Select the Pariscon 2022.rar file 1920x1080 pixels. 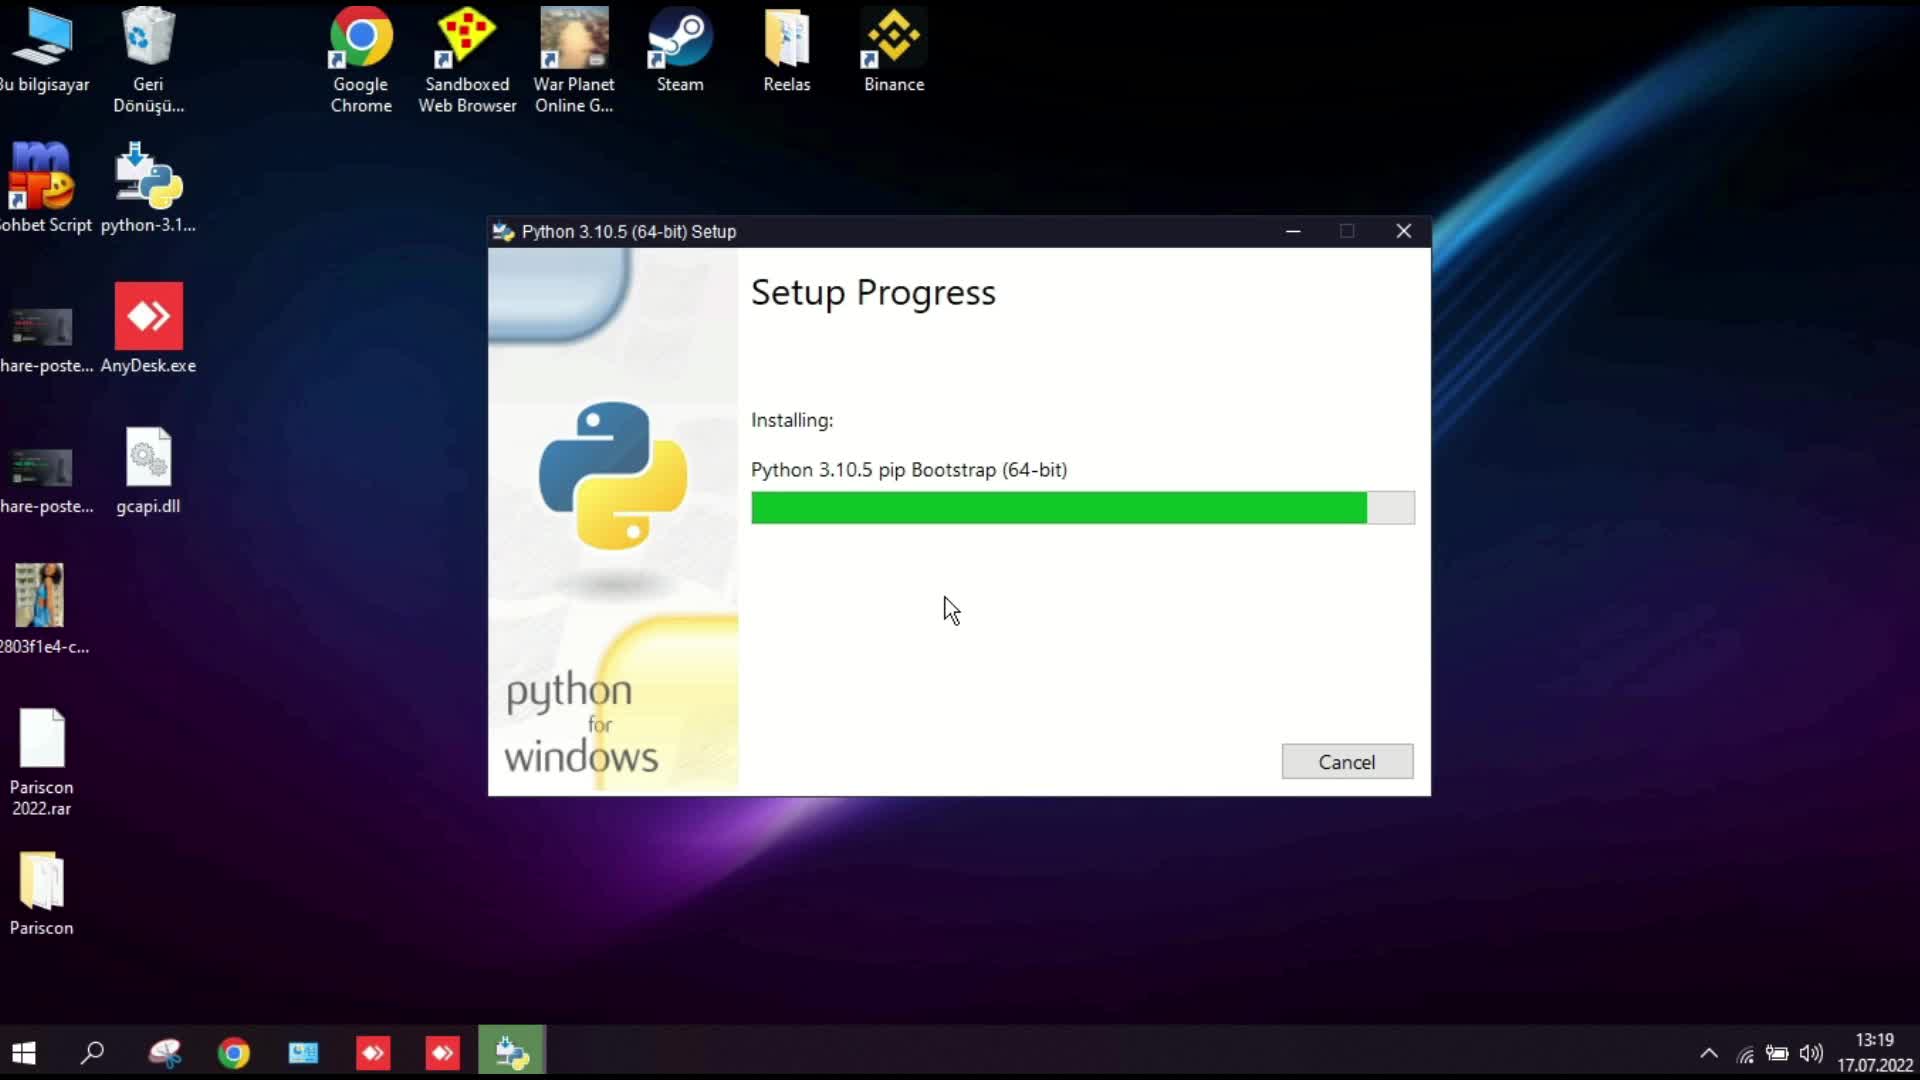[x=41, y=740]
